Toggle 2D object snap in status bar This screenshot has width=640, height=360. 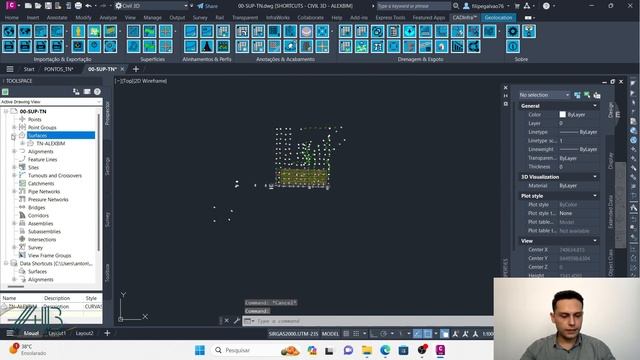tap(427, 334)
